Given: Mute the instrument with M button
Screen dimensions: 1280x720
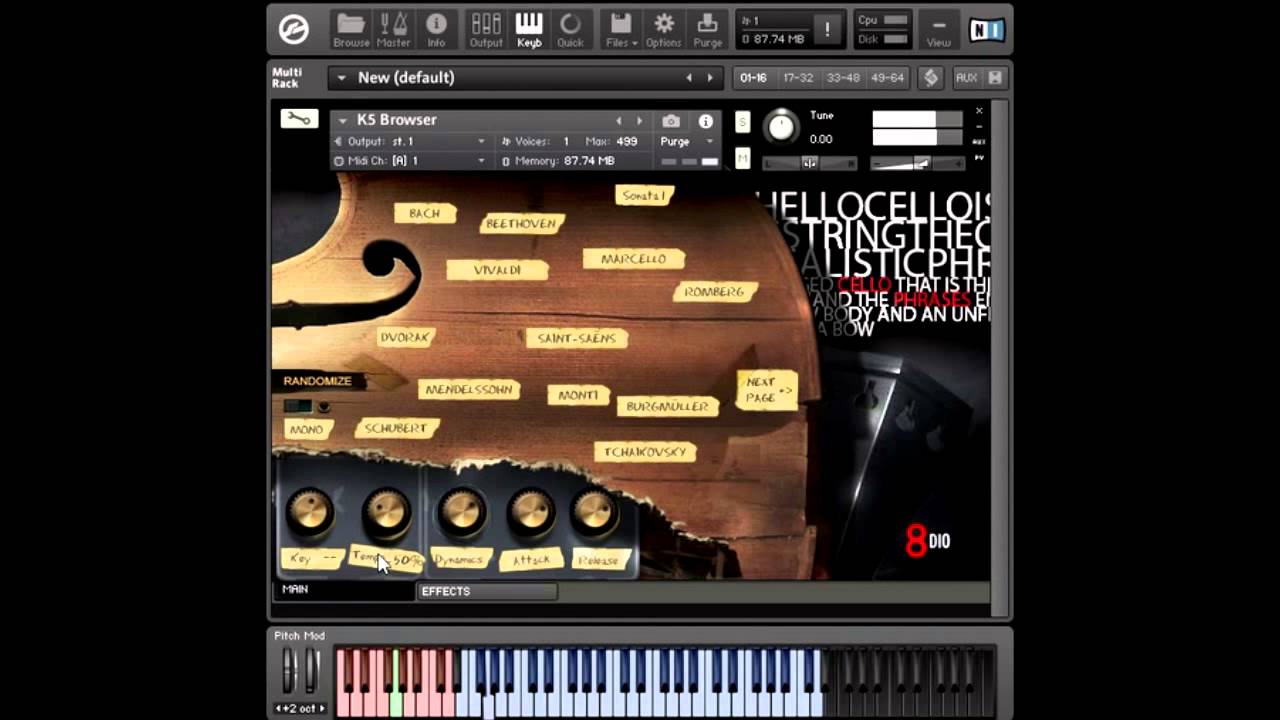Looking at the screenshot, I should tap(742, 158).
